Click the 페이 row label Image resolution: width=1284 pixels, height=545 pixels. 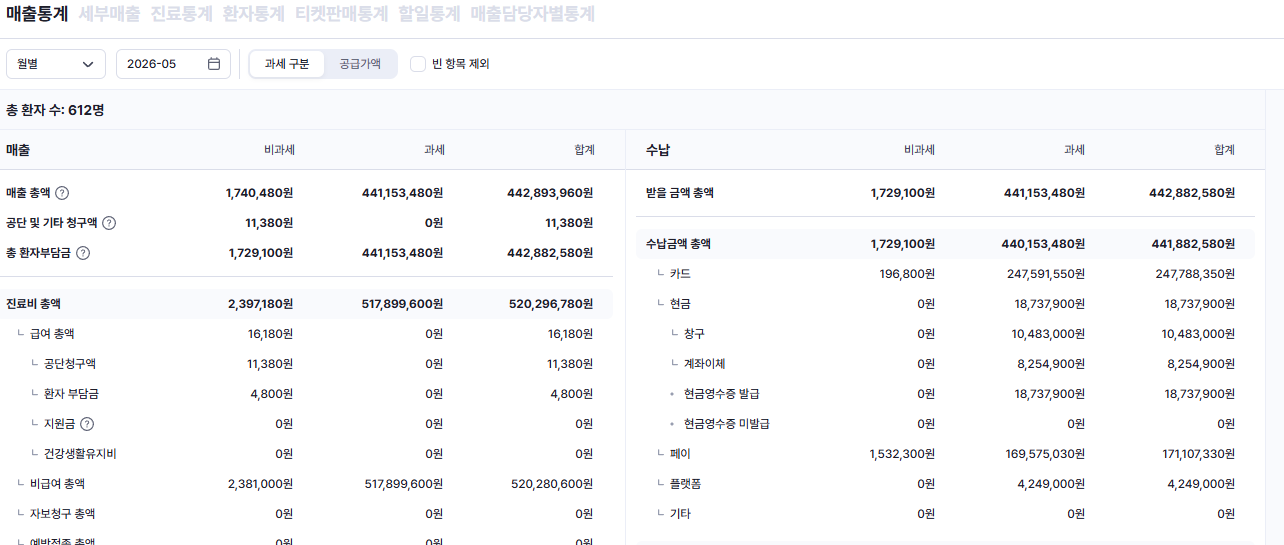click(x=680, y=453)
